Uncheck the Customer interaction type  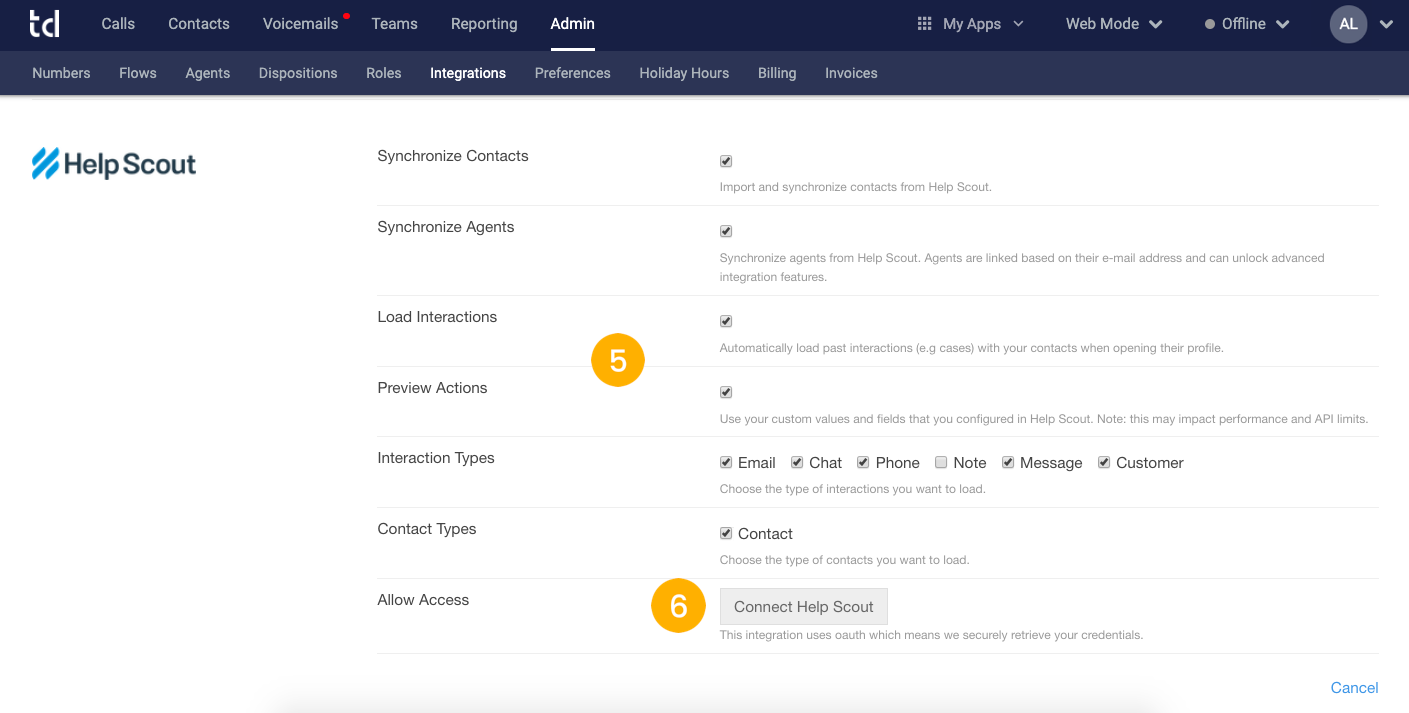point(1104,462)
